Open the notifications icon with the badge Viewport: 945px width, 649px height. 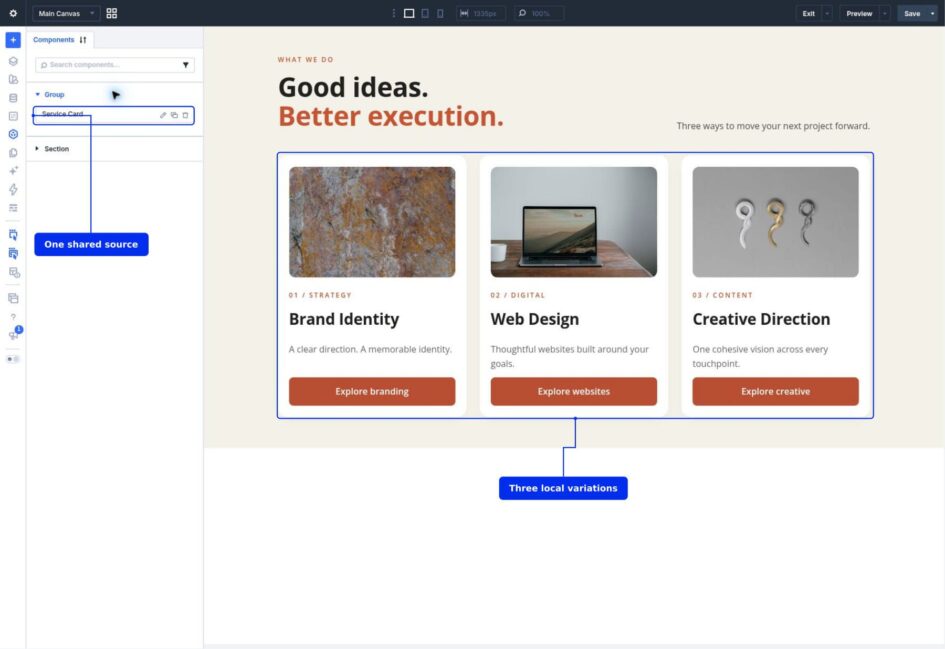point(14,334)
